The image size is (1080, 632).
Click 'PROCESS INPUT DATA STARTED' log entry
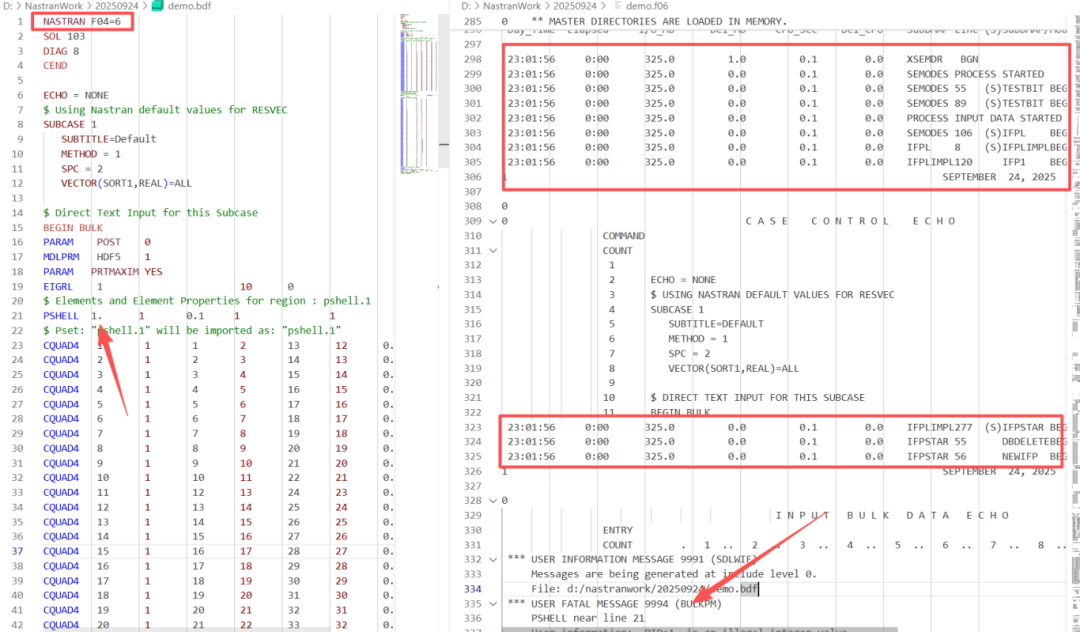tap(984, 118)
